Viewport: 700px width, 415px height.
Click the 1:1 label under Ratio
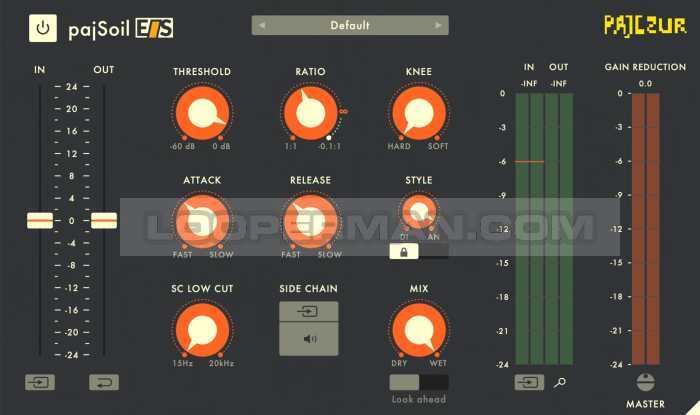pyautogui.click(x=291, y=146)
